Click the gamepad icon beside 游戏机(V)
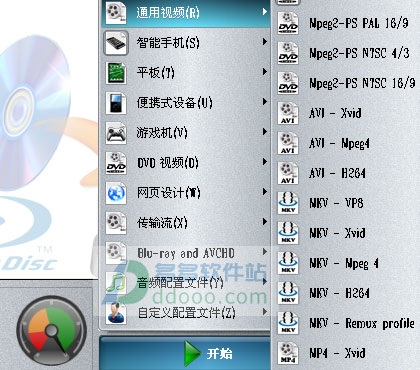Screen dimensions: 420x370 (x=116, y=133)
